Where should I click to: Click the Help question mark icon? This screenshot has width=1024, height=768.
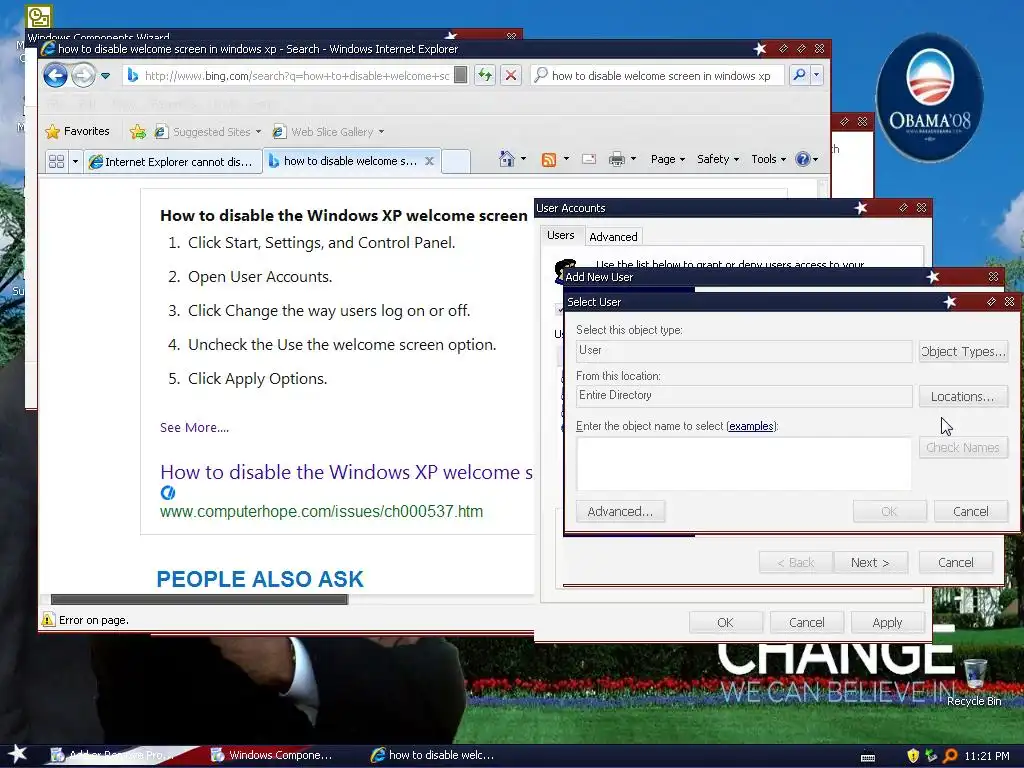(x=803, y=159)
